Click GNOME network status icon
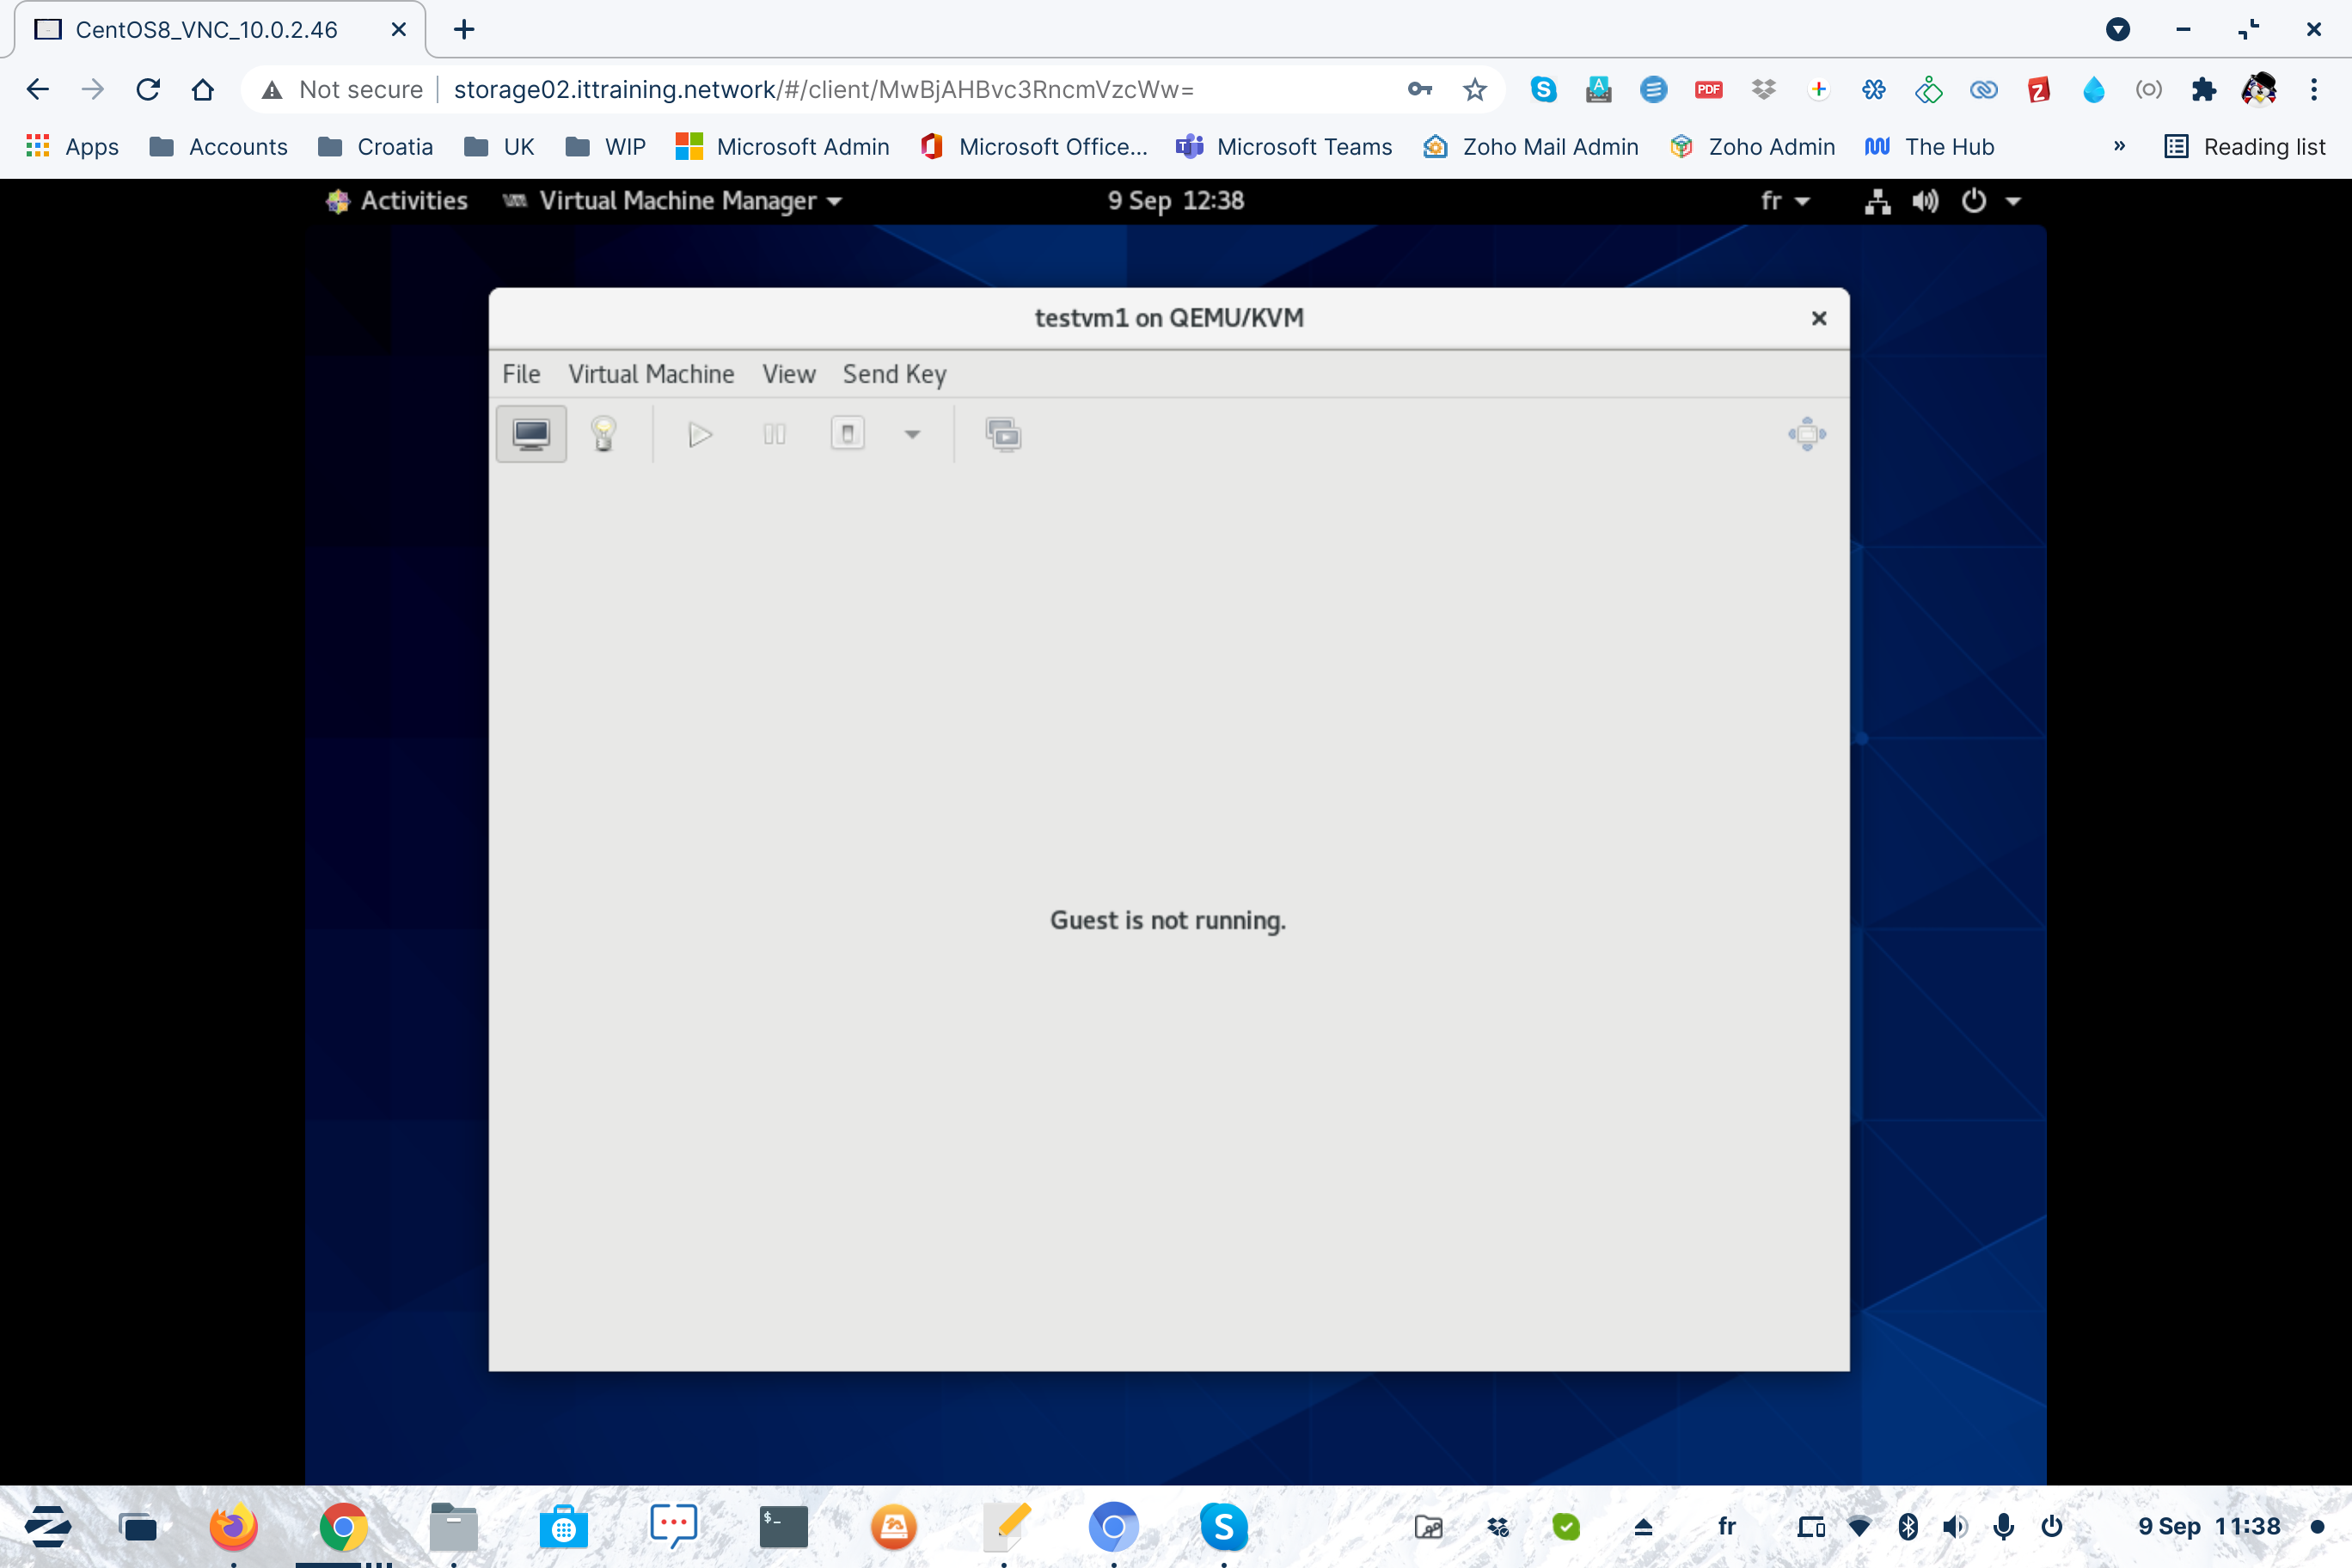Image resolution: width=2352 pixels, height=1568 pixels. click(1877, 201)
